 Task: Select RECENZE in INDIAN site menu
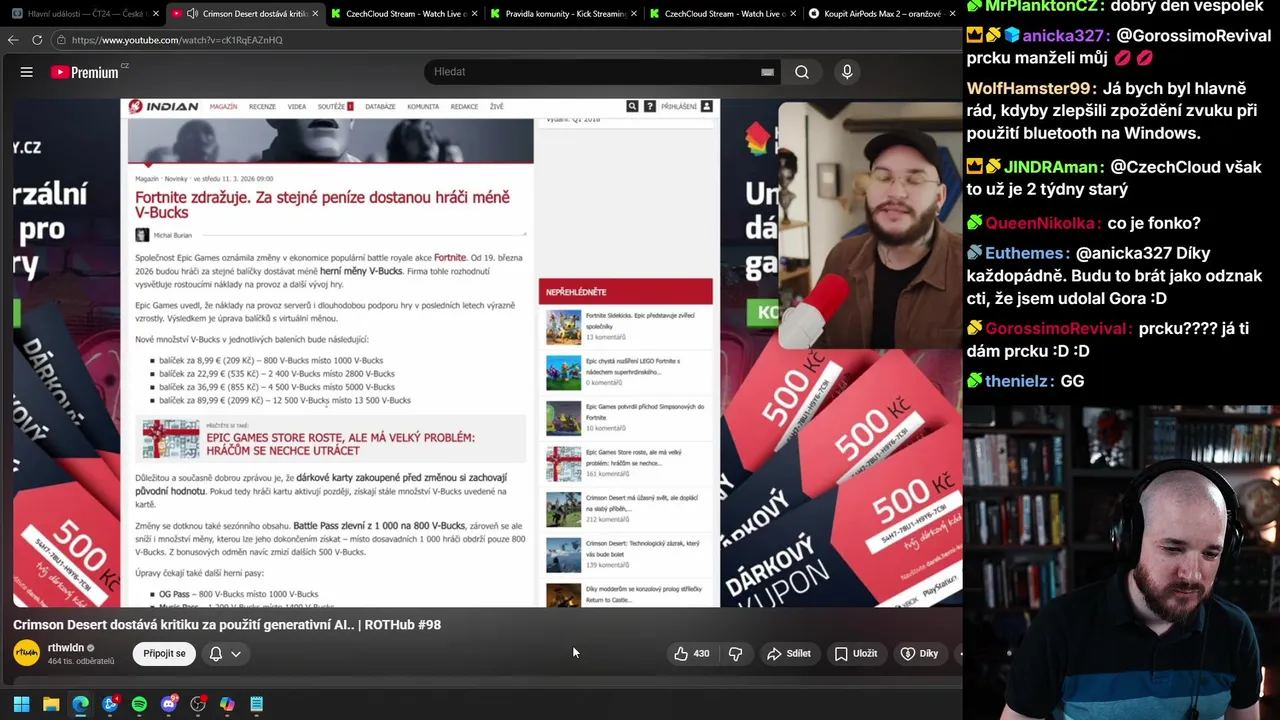tap(262, 106)
